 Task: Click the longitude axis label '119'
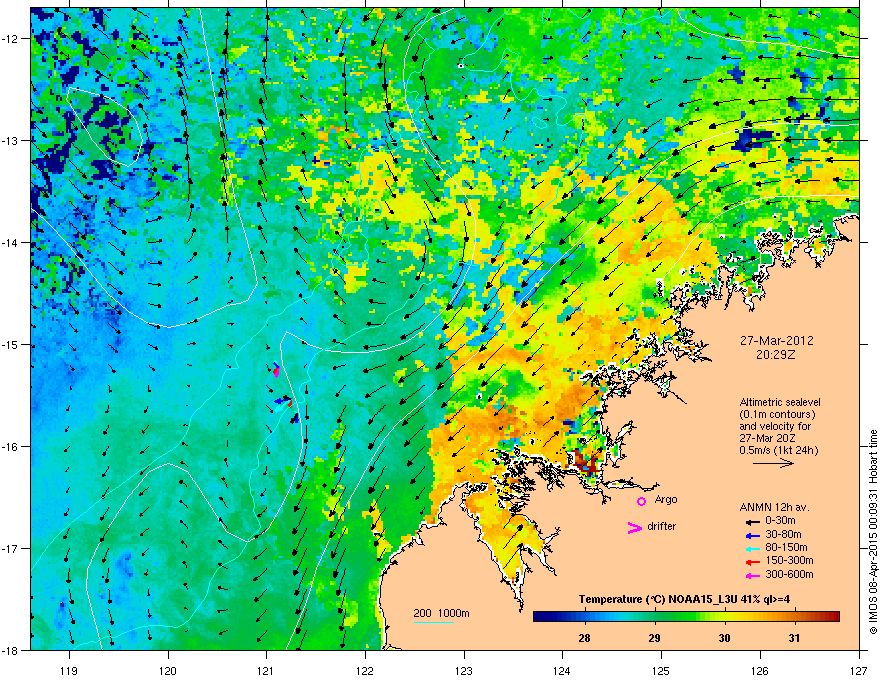[x=69, y=671]
